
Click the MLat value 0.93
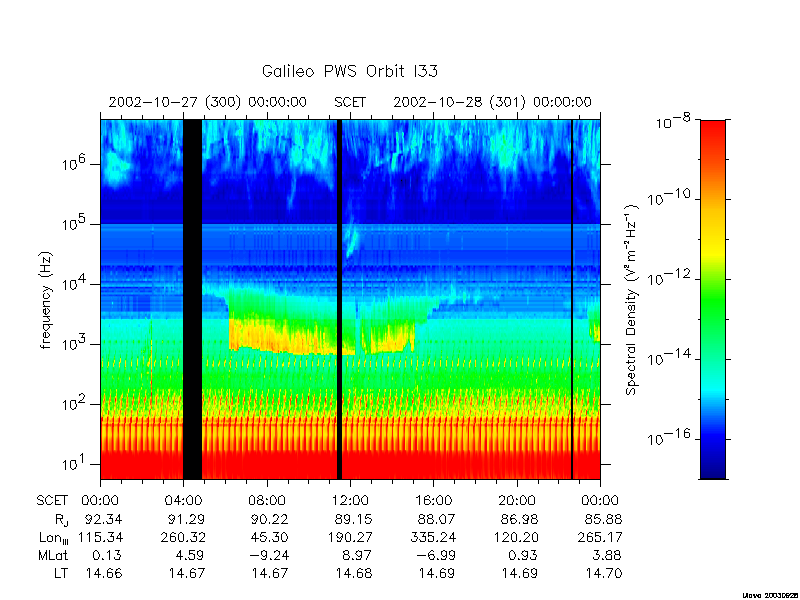tap(524, 555)
